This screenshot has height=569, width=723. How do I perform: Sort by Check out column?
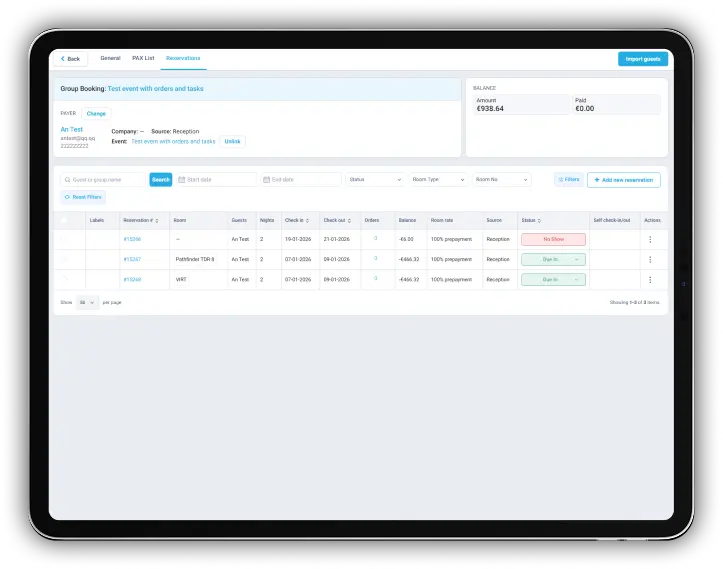337,220
